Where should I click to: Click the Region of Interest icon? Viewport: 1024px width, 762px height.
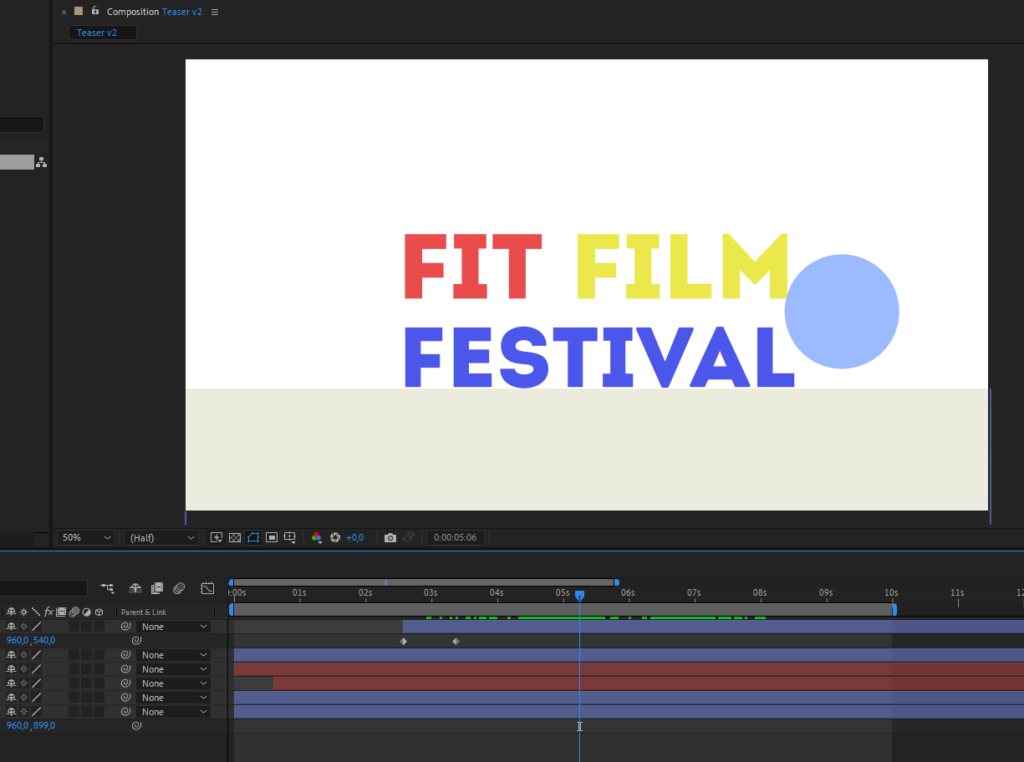271,538
